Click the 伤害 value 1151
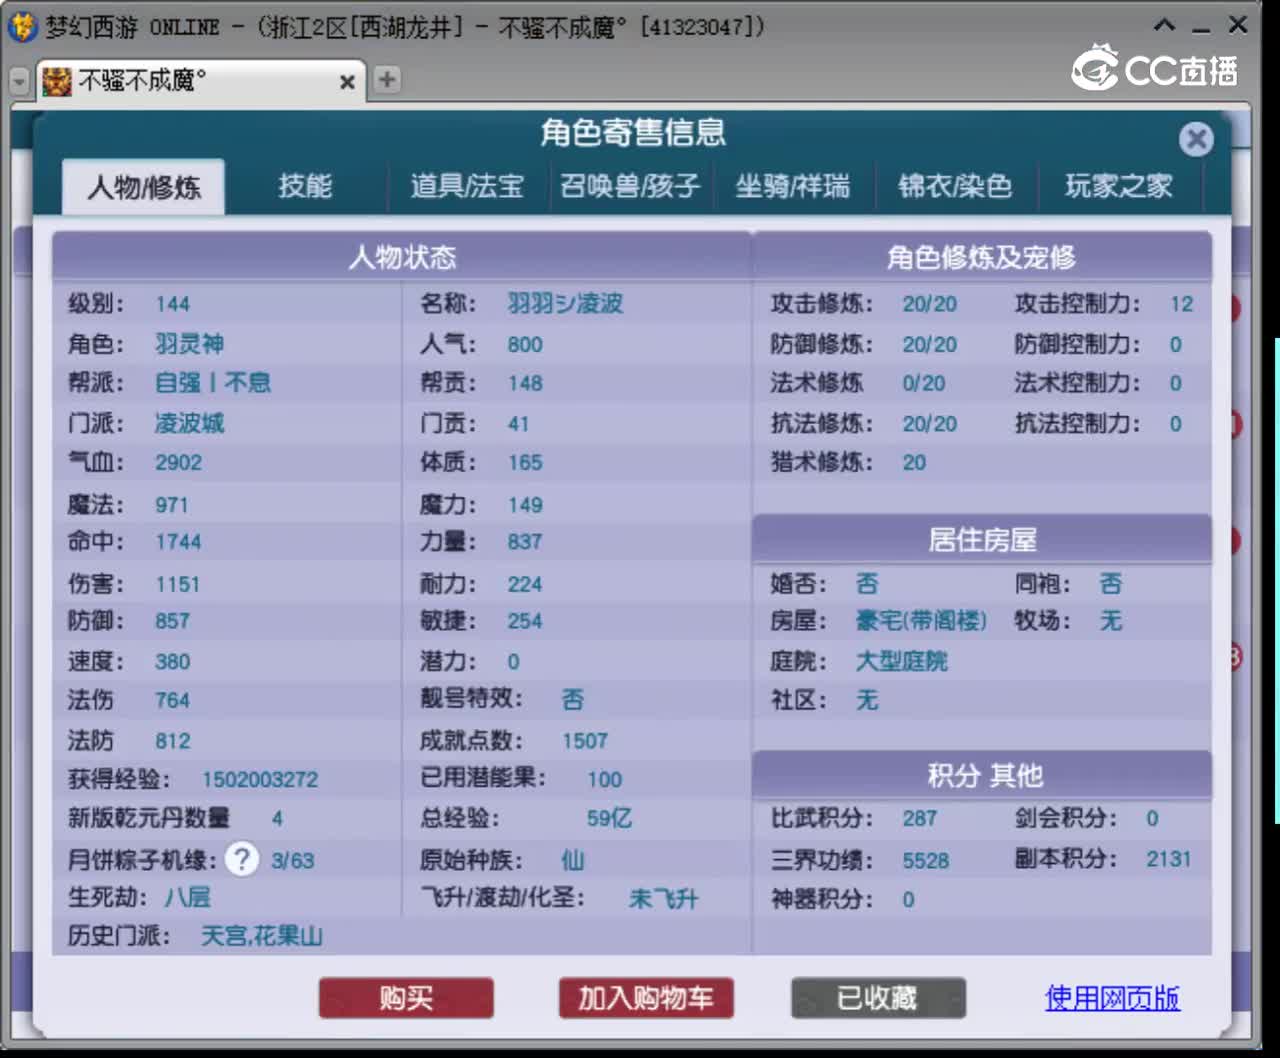Screen dimensions: 1280x1058 [x=177, y=584]
